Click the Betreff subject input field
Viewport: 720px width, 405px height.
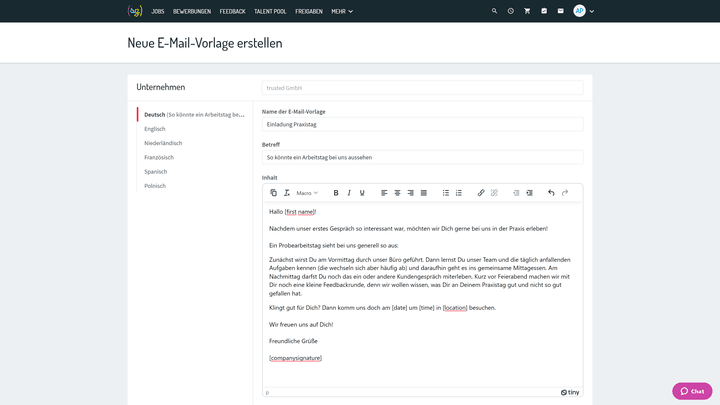tap(422, 158)
